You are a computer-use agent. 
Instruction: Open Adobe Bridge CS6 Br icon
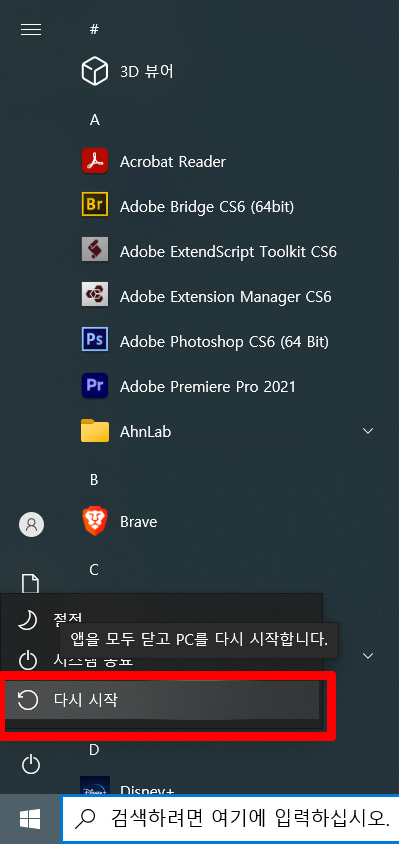[x=95, y=205]
